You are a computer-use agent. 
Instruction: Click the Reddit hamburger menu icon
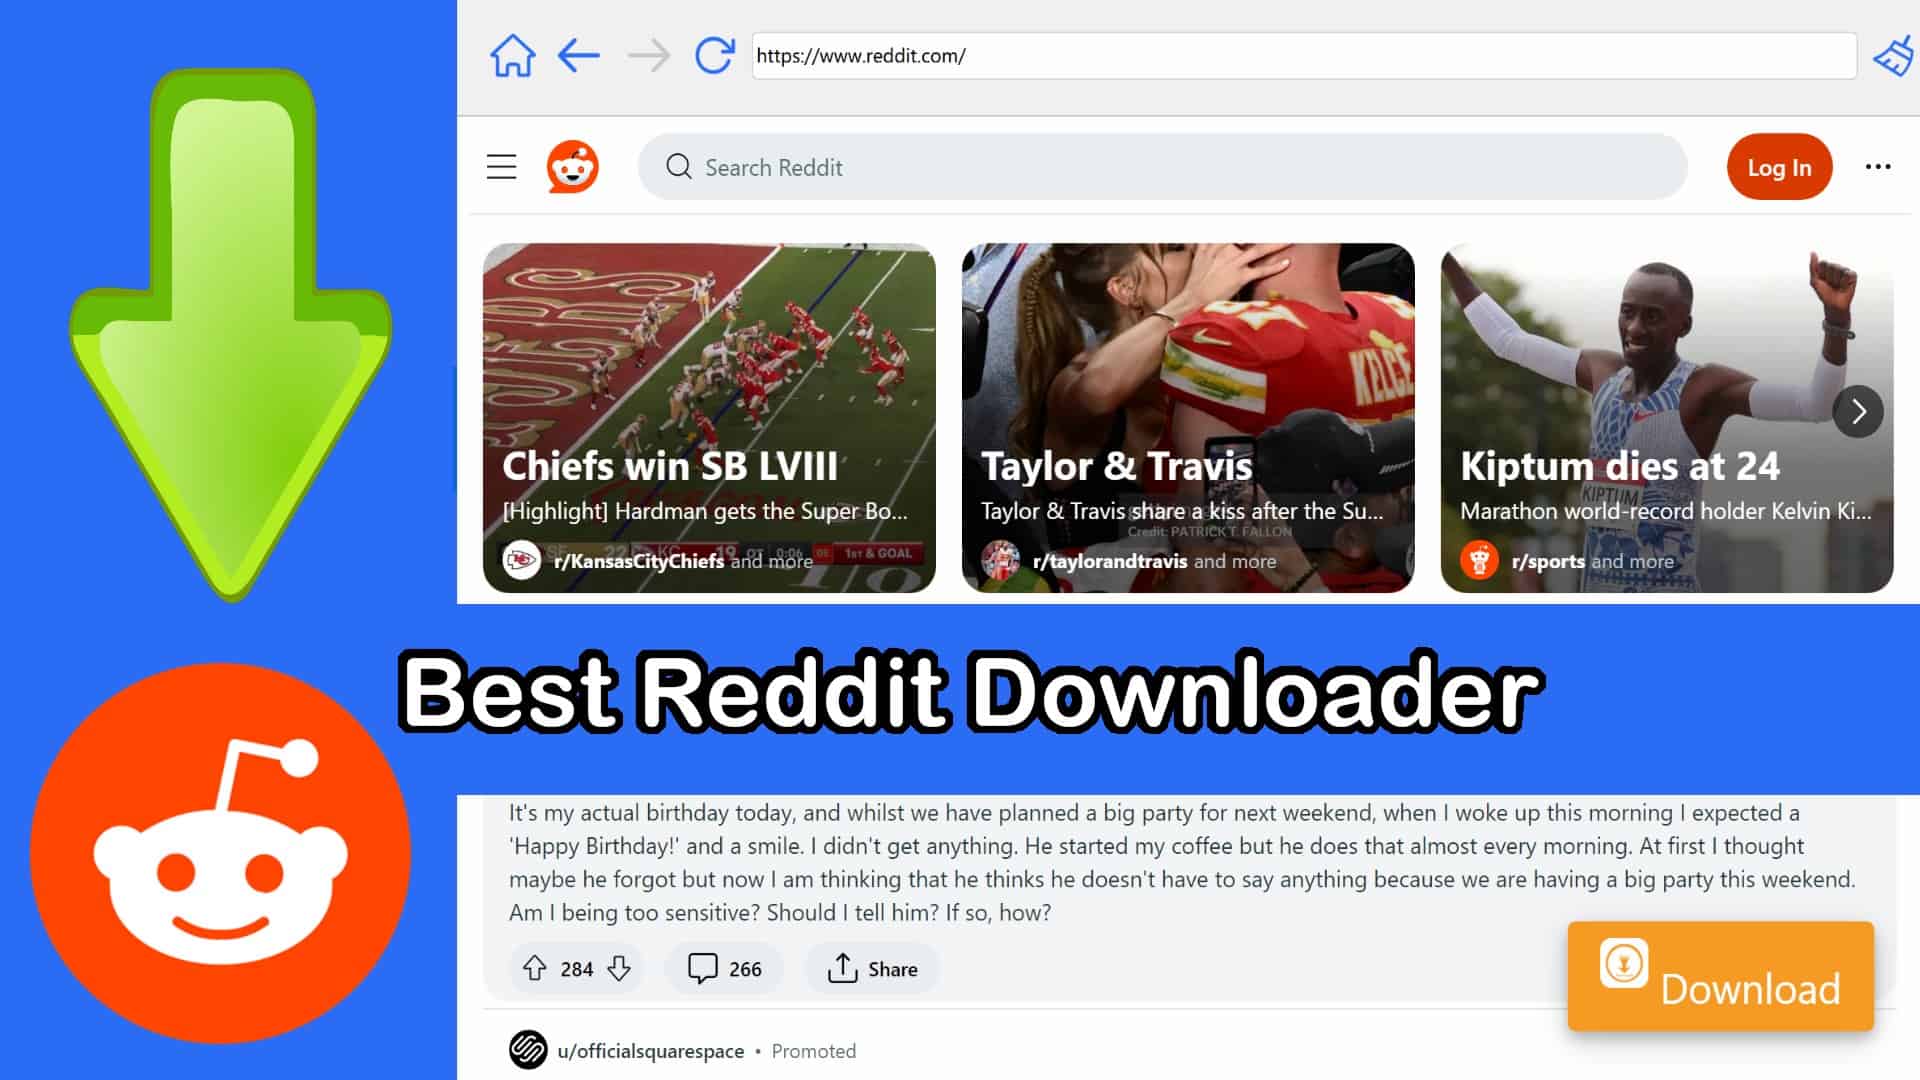[x=501, y=166]
